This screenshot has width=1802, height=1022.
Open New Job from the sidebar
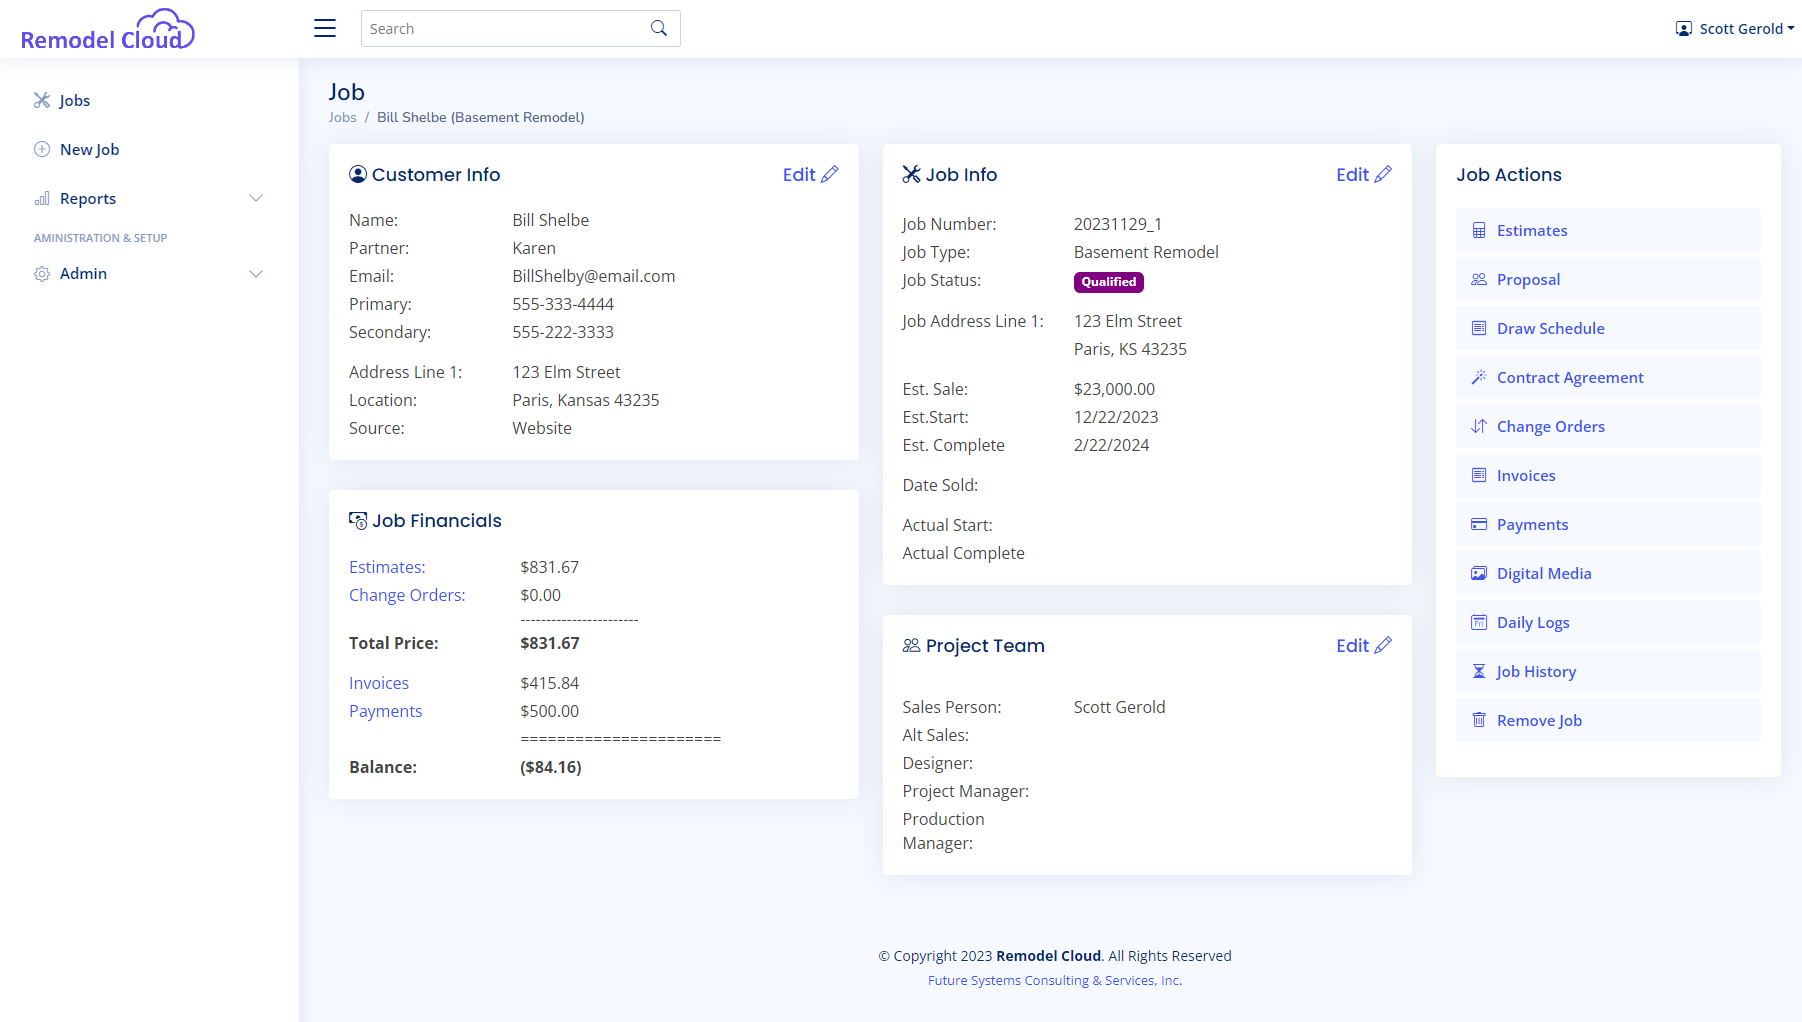[x=89, y=149]
